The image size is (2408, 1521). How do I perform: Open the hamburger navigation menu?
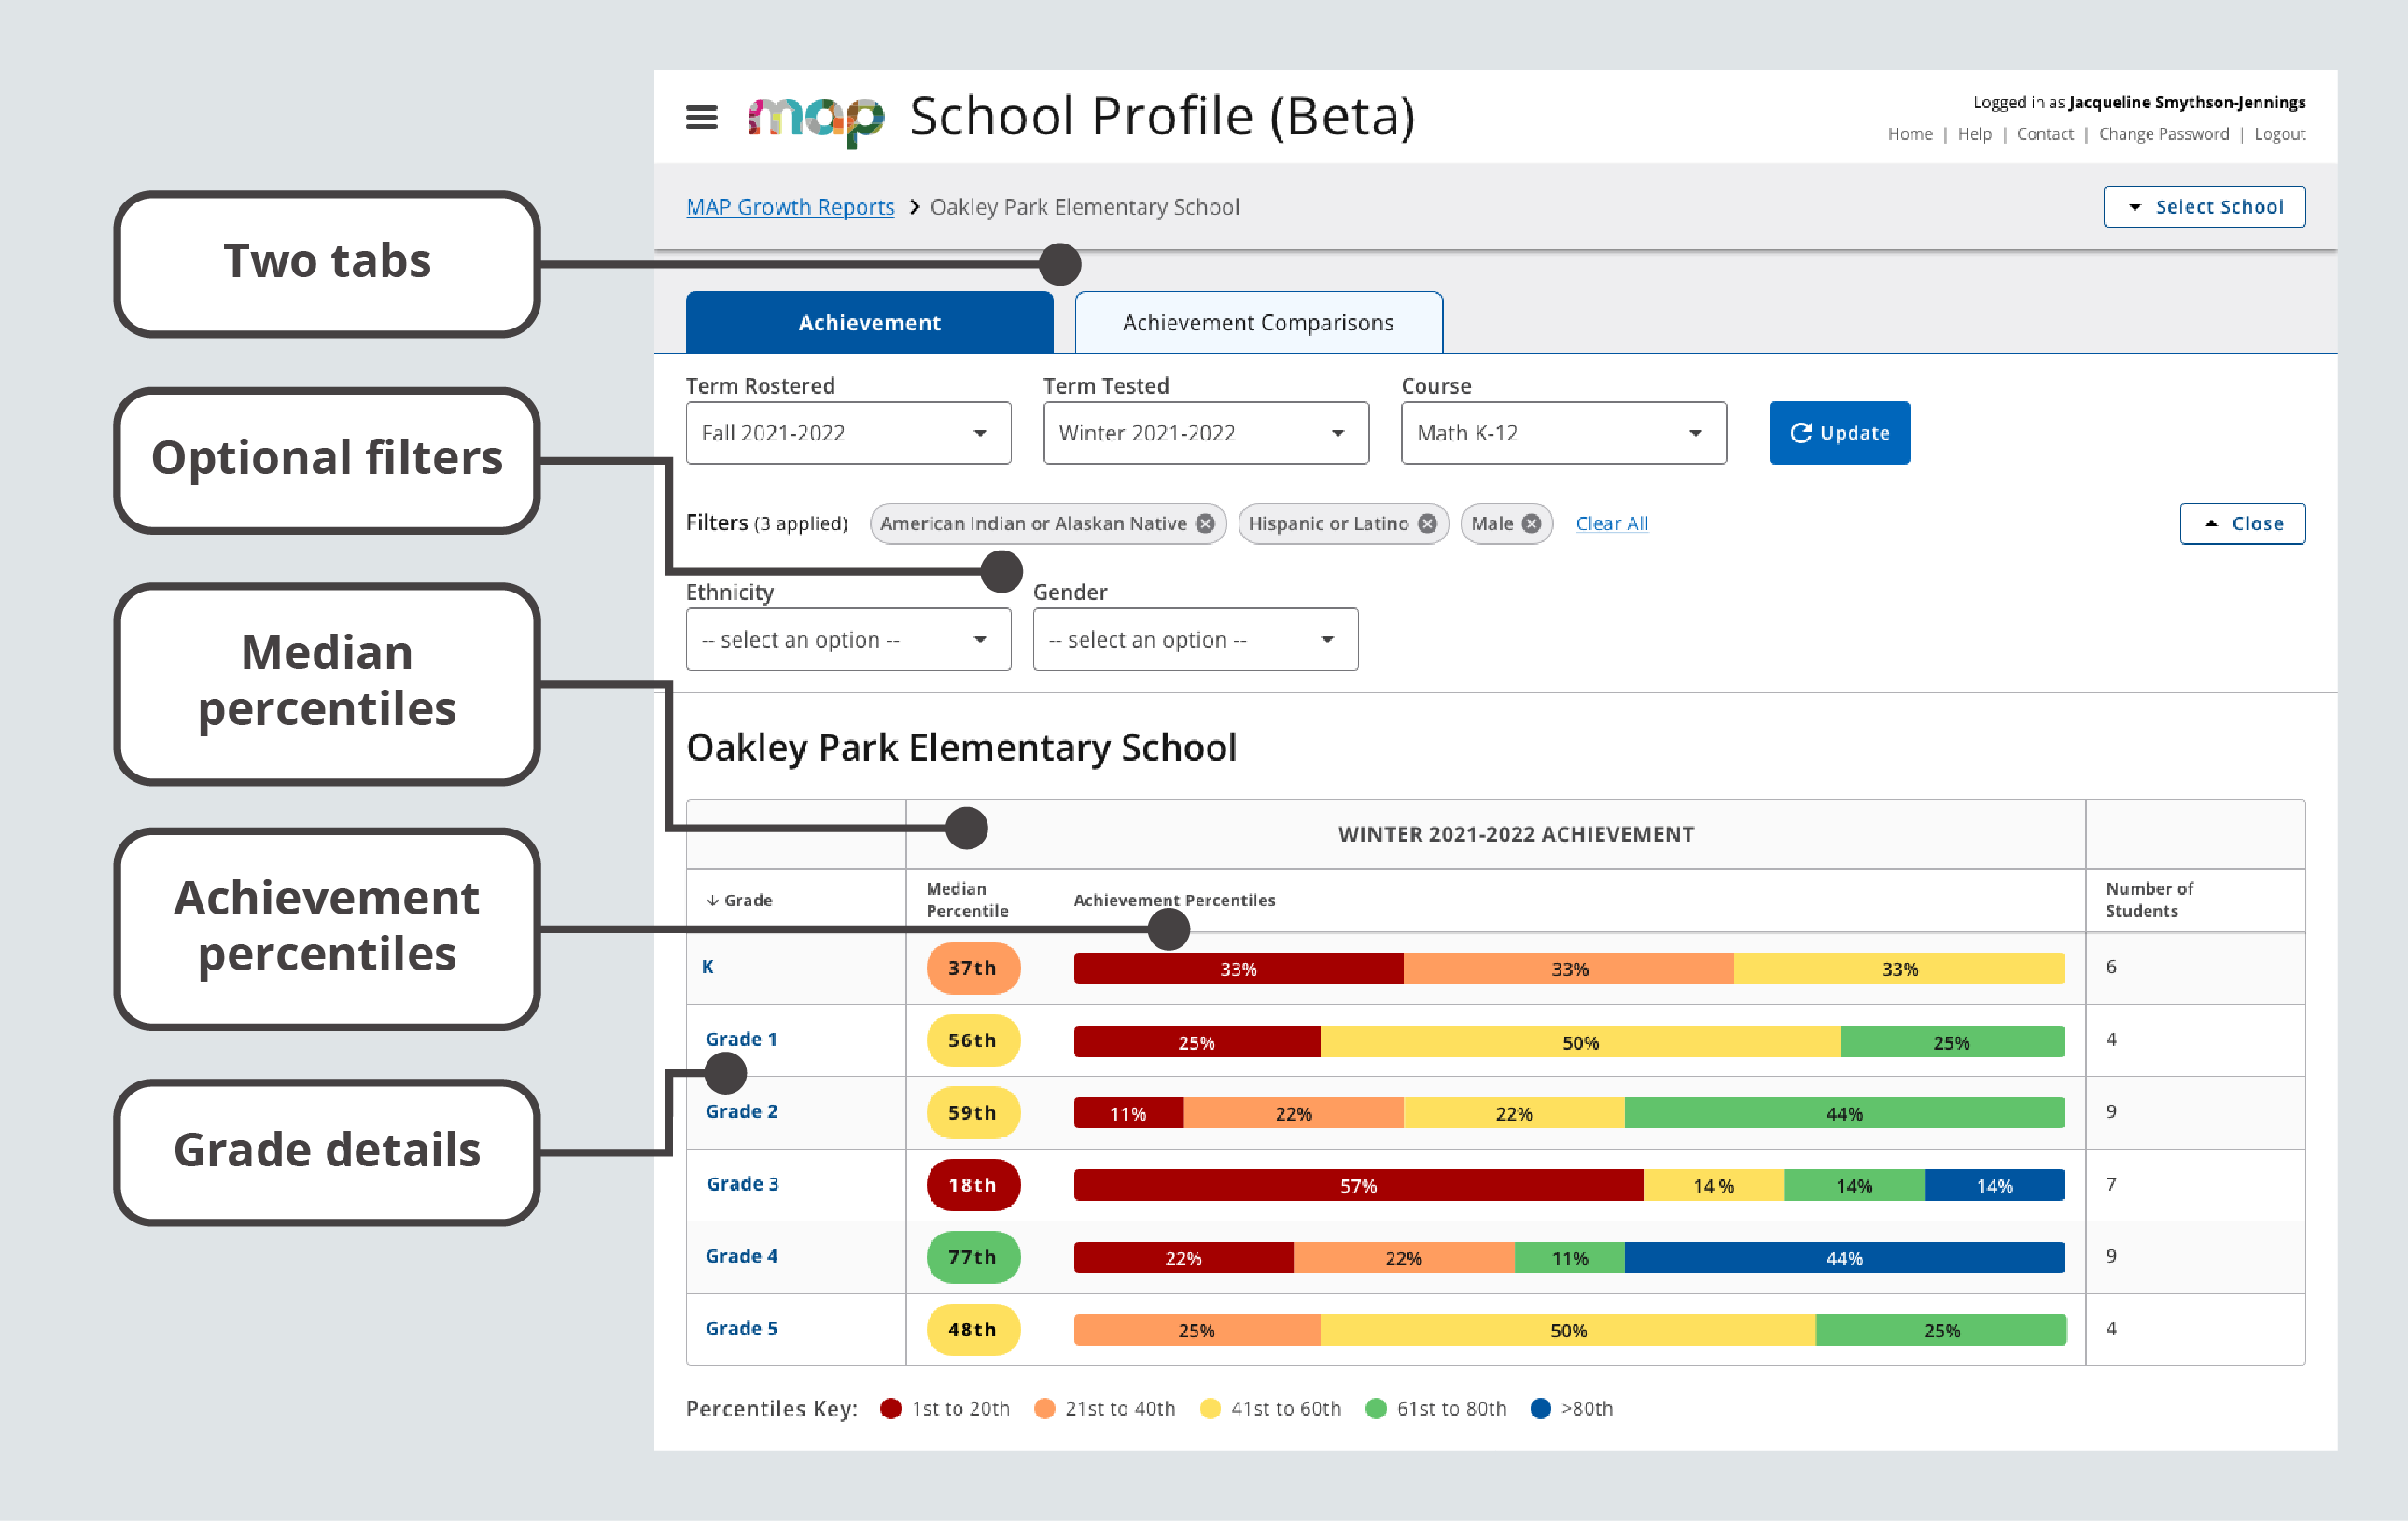point(701,116)
